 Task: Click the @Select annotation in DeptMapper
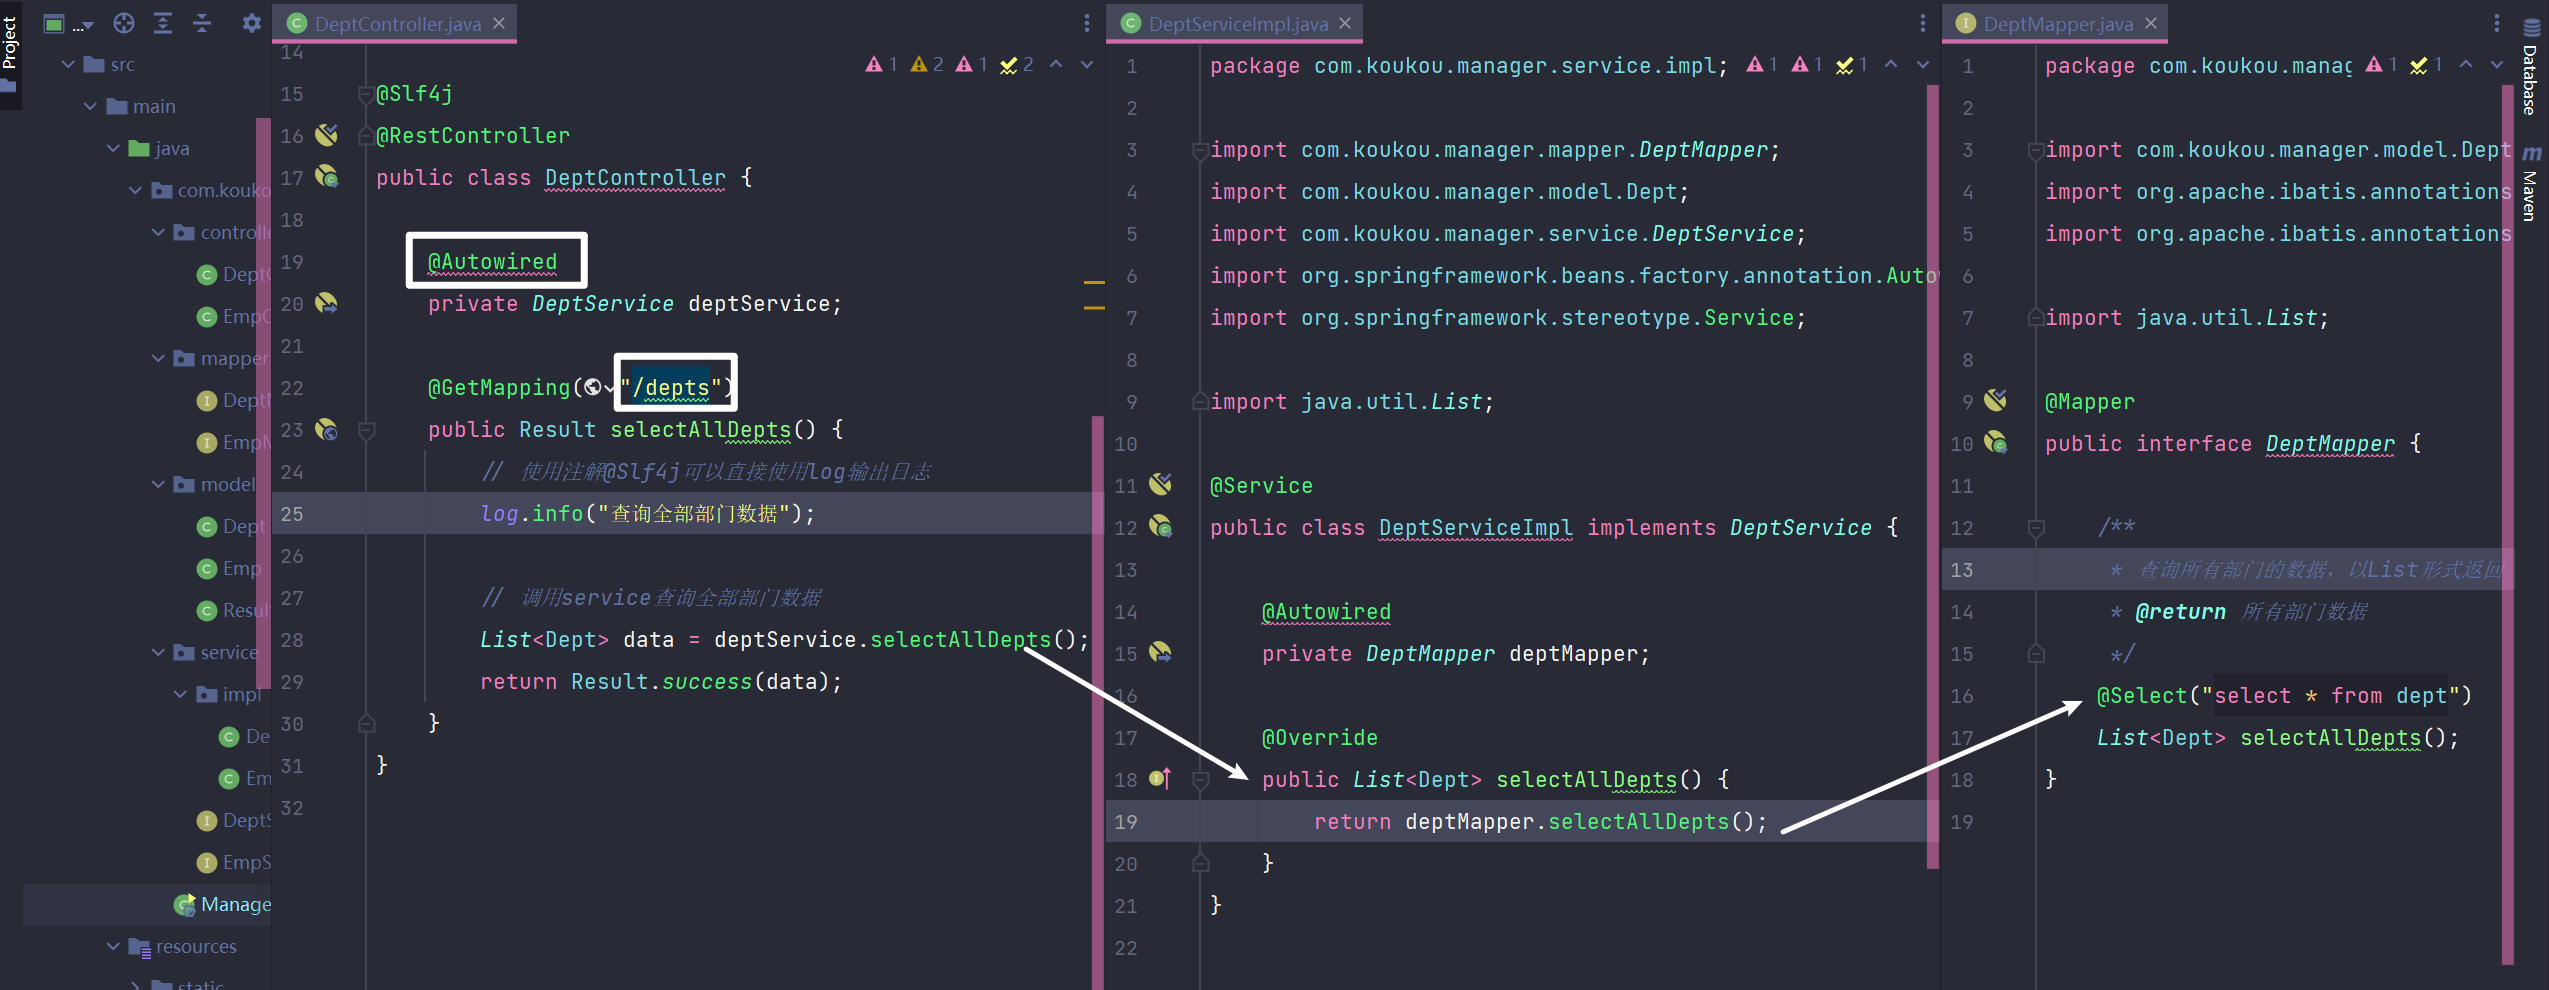click(2142, 696)
